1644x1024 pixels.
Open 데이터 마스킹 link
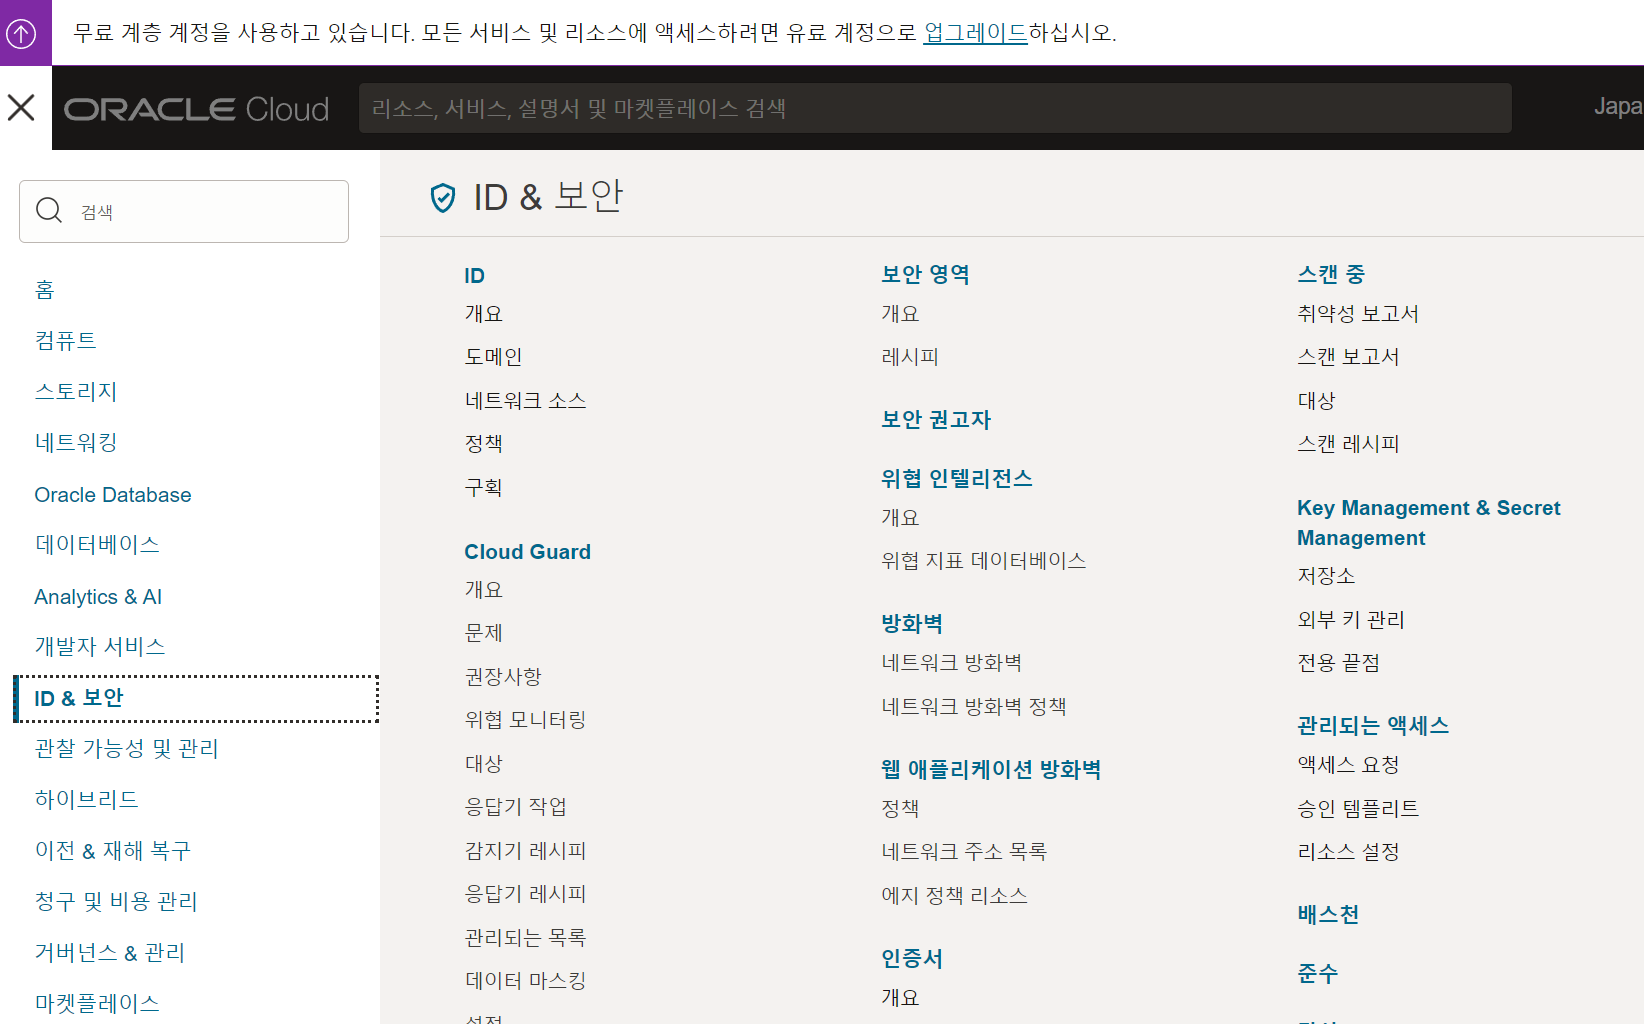coord(525,981)
